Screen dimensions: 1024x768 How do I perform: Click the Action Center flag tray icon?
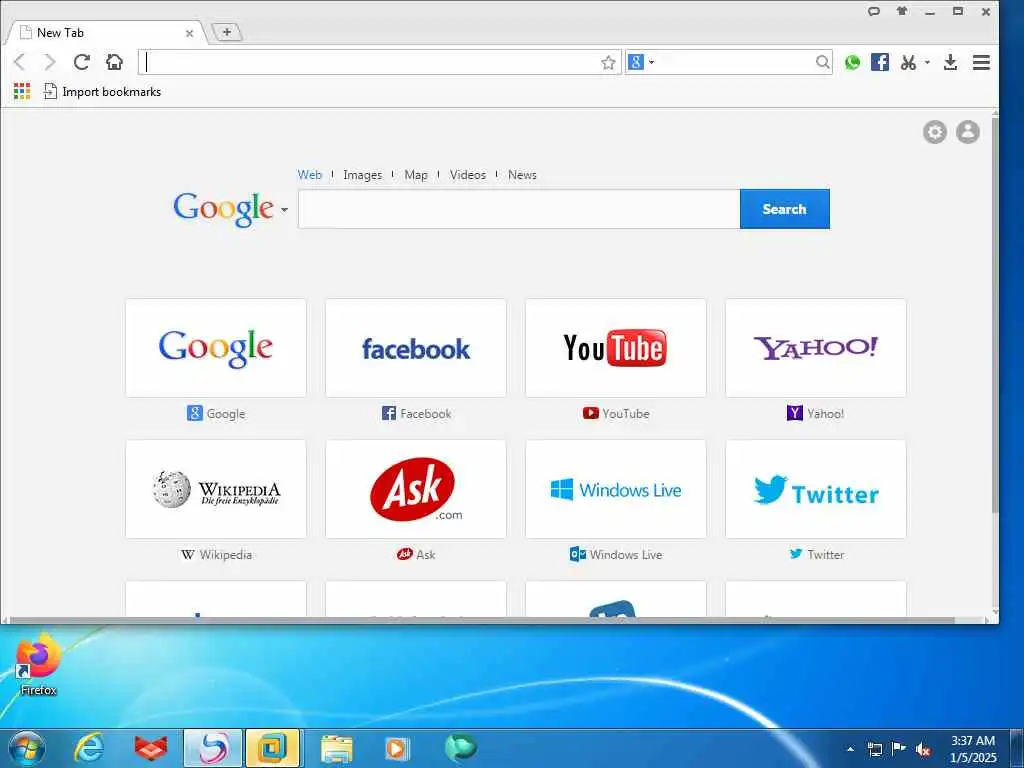coord(899,748)
